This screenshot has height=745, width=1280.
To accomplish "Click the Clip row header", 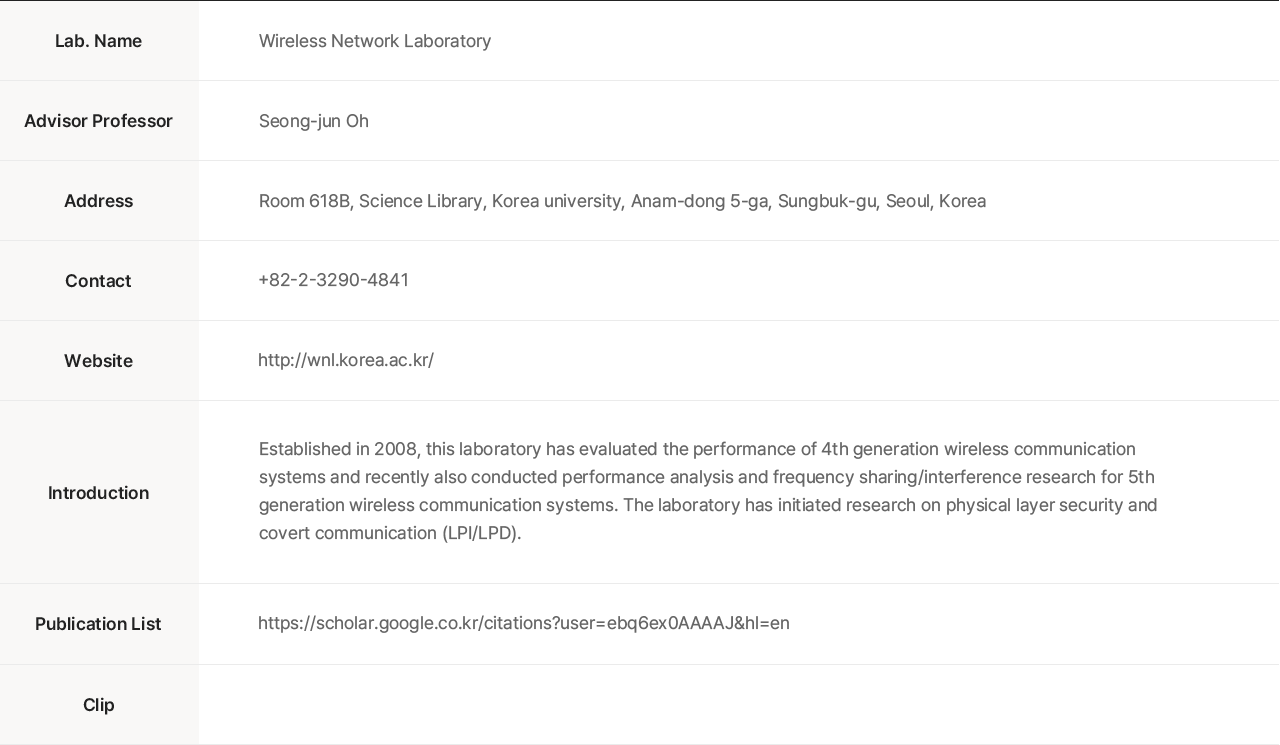I will [x=98, y=705].
